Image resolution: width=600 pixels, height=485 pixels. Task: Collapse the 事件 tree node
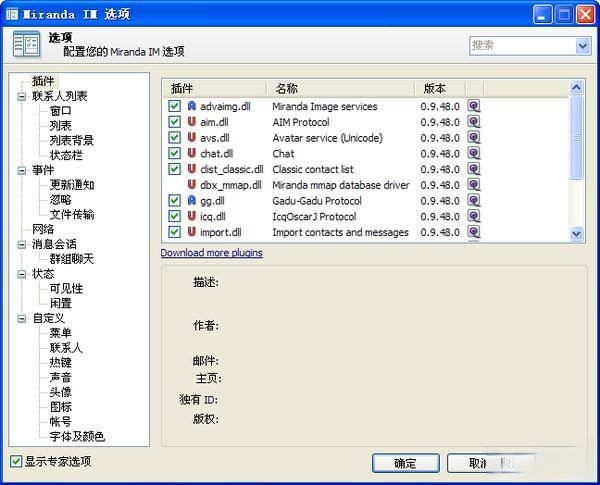click(22, 171)
